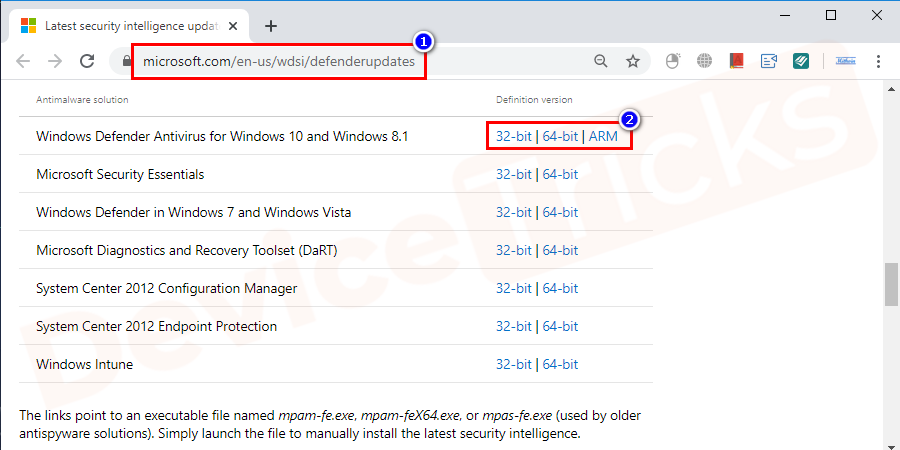Click 'Windows Defender in Windows 7' row text
This screenshot has width=900, height=450.
tap(193, 212)
